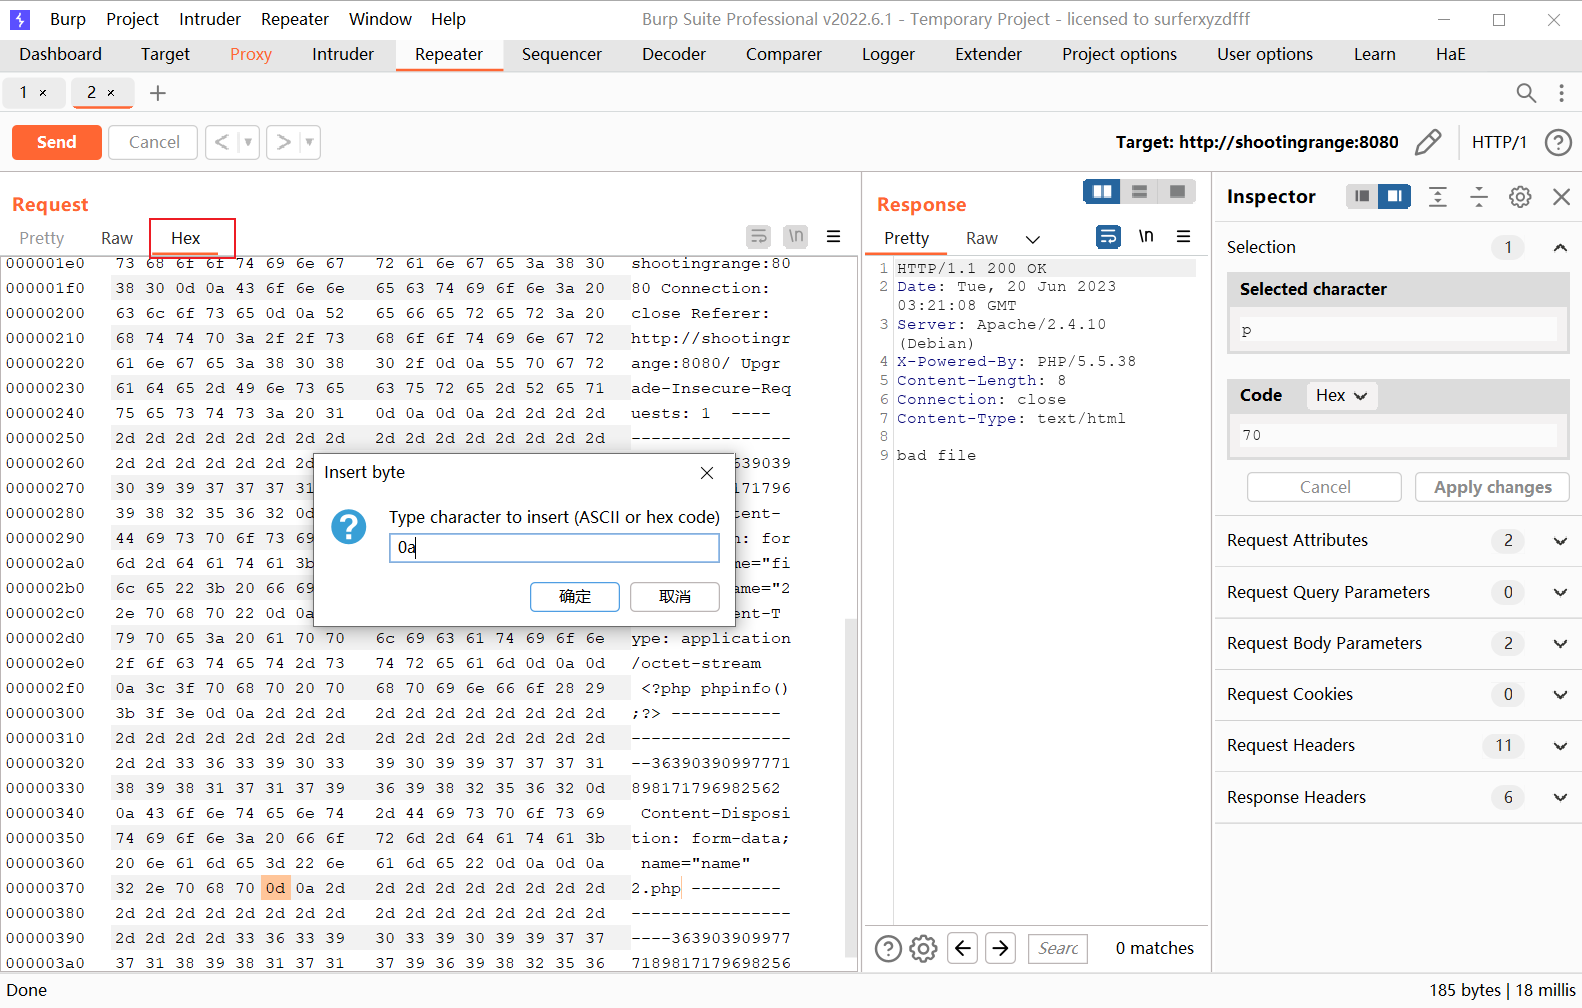Click the response search input field
The height and width of the screenshot is (1008, 1582).
(x=1058, y=948)
